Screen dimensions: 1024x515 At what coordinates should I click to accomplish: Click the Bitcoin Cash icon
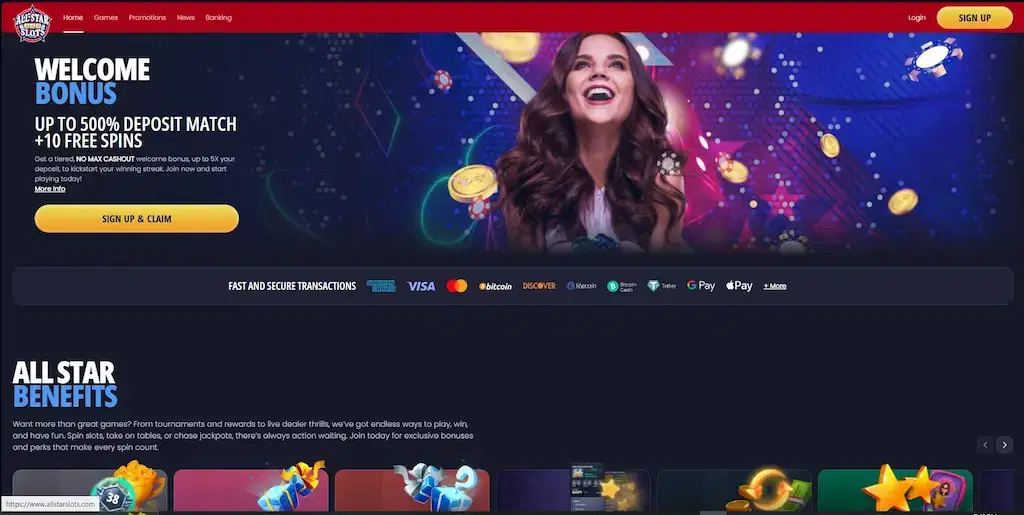point(621,286)
